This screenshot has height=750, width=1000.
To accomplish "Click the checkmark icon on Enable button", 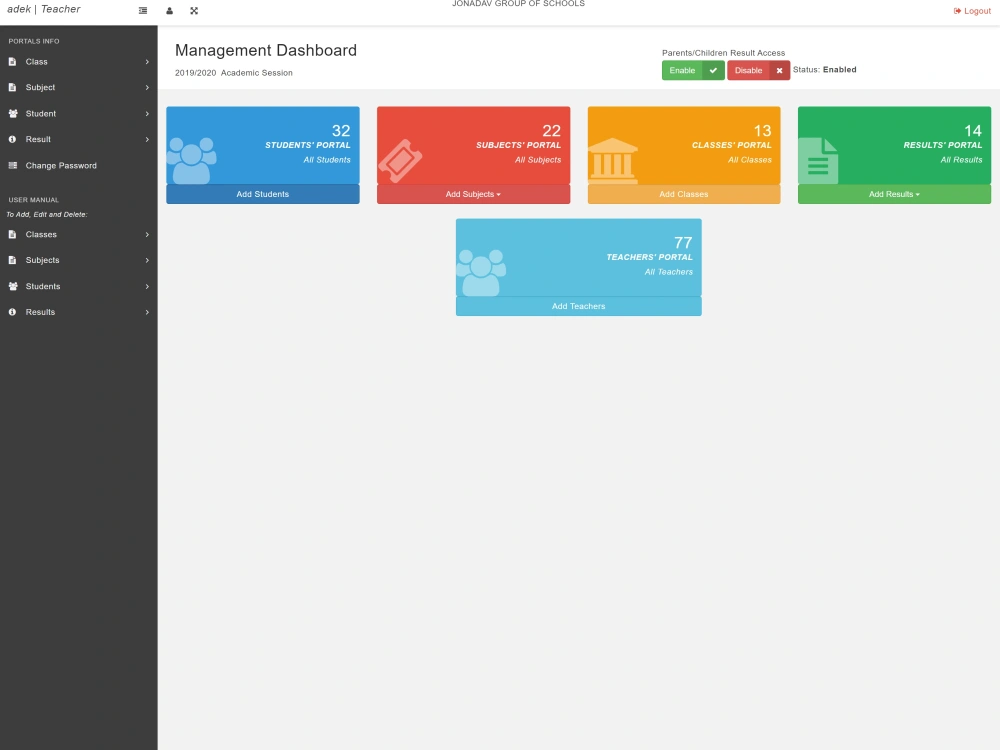I will tap(713, 71).
